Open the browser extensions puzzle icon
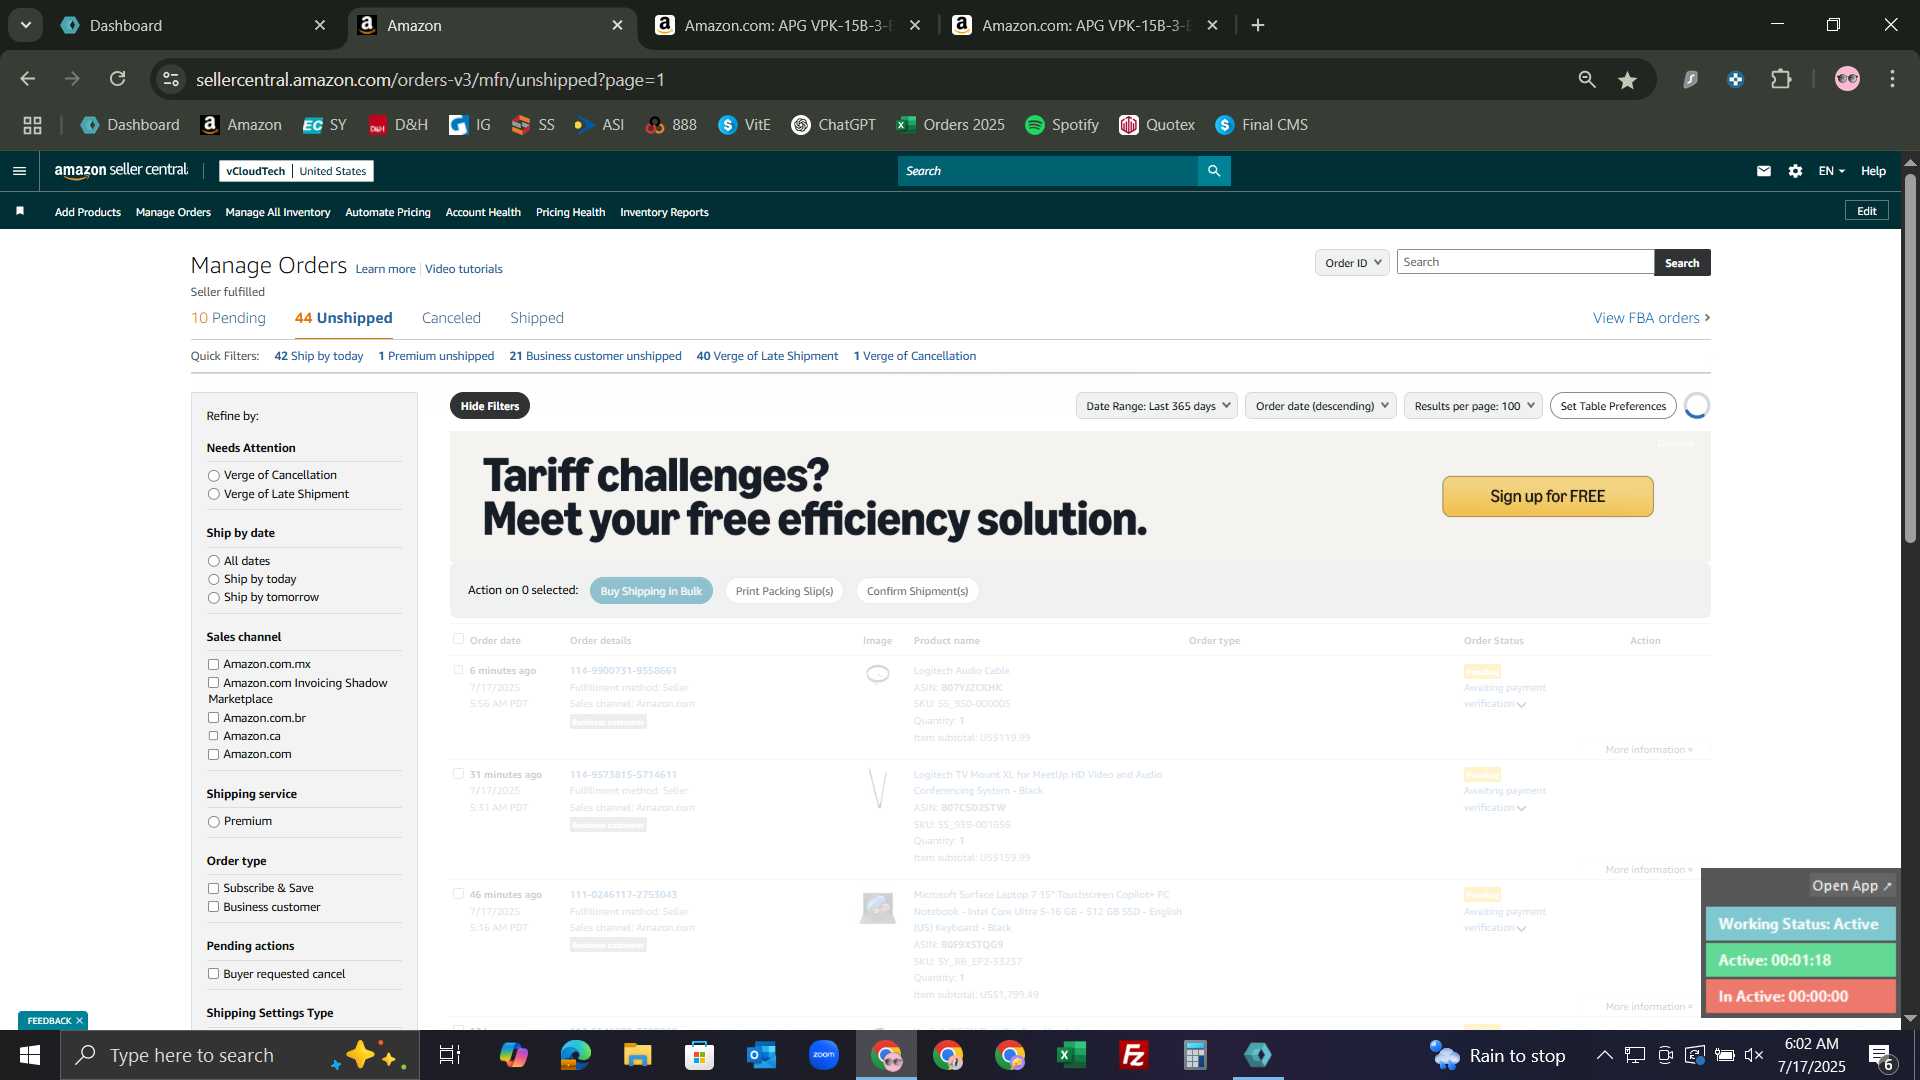 tap(1781, 79)
